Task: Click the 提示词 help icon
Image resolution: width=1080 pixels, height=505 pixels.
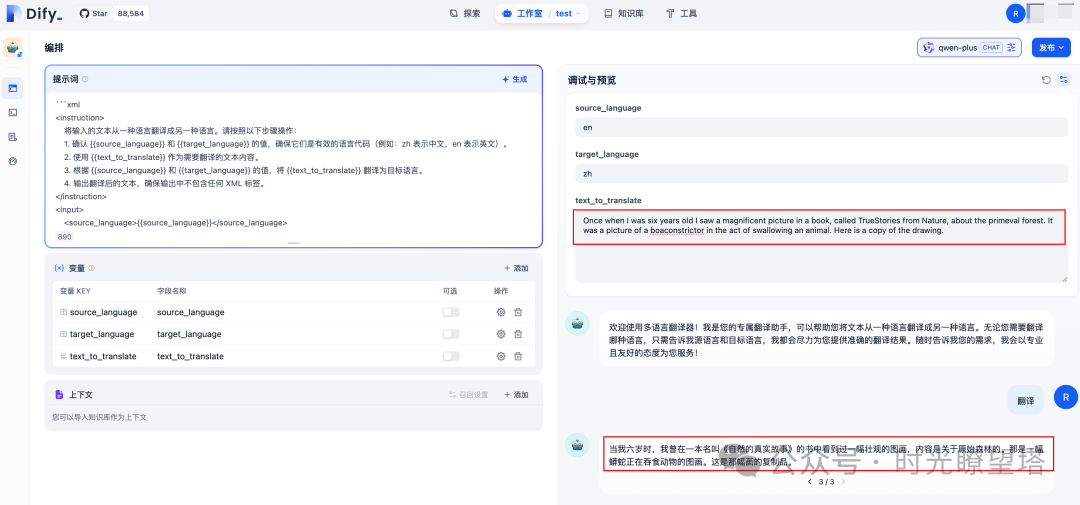Action: click(x=85, y=79)
